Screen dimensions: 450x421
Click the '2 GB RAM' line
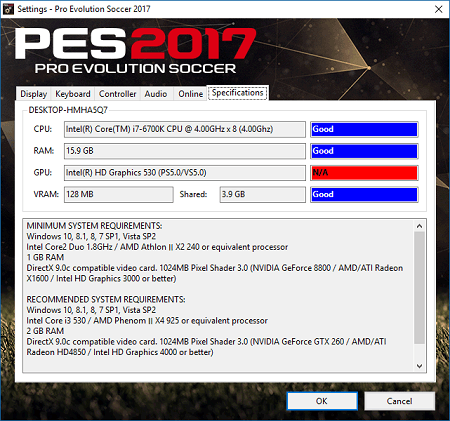[x=45, y=331]
